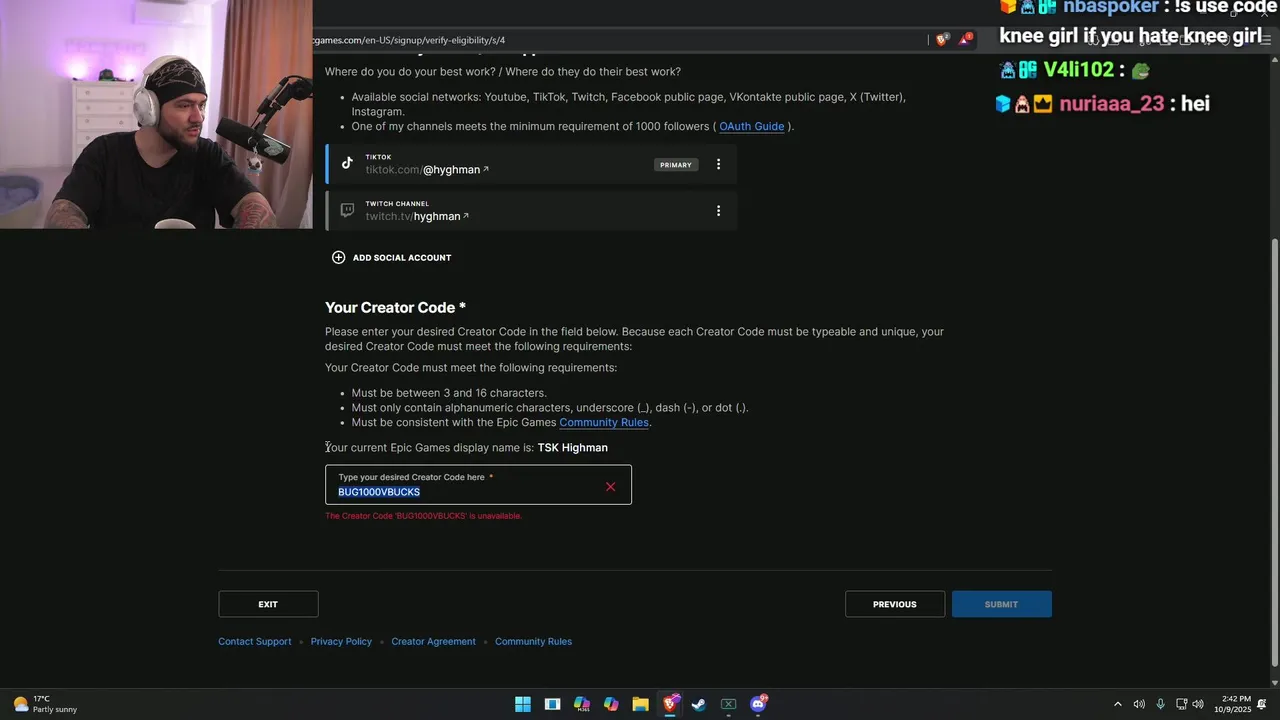Open the OAuth Guide link
Viewport: 1280px width, 720px height.
click(x=751, y=126)
